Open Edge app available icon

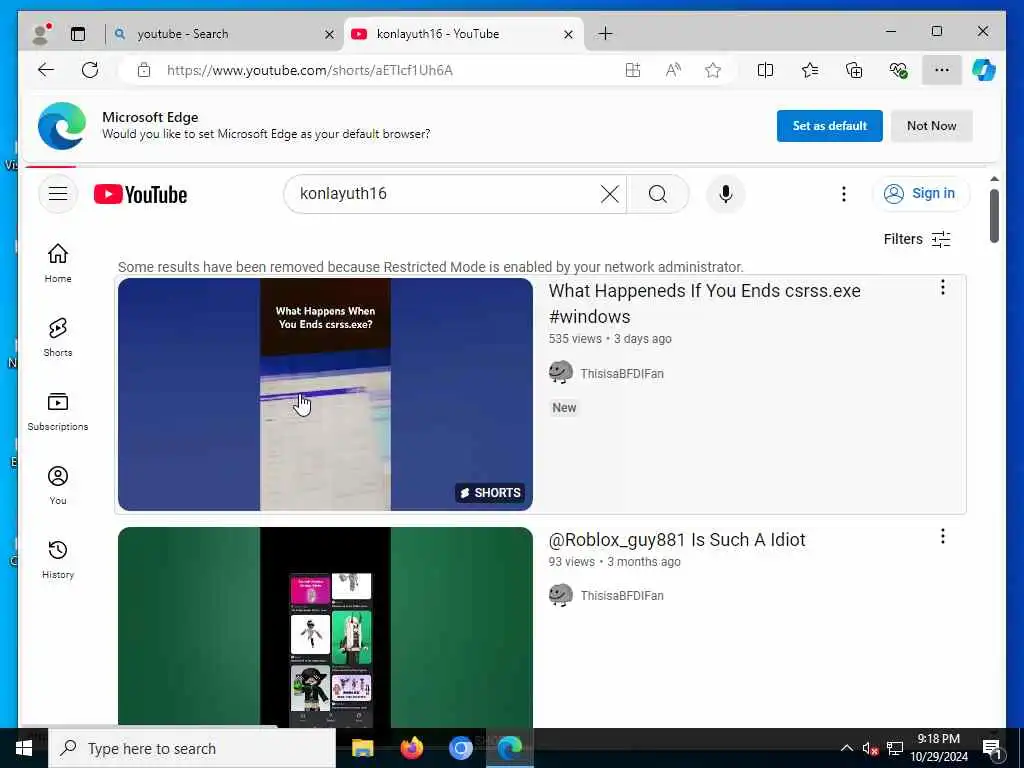tap(633, 70)
